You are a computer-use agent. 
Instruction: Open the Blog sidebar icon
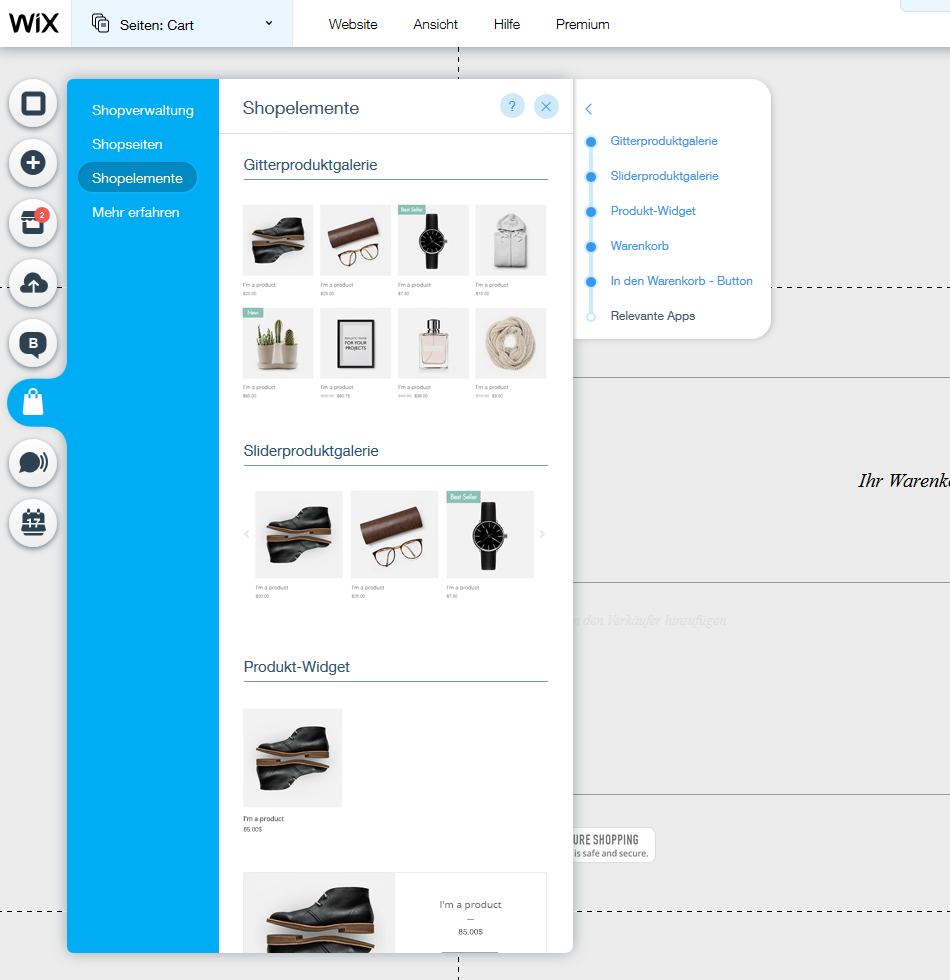(x=33, y=344)
